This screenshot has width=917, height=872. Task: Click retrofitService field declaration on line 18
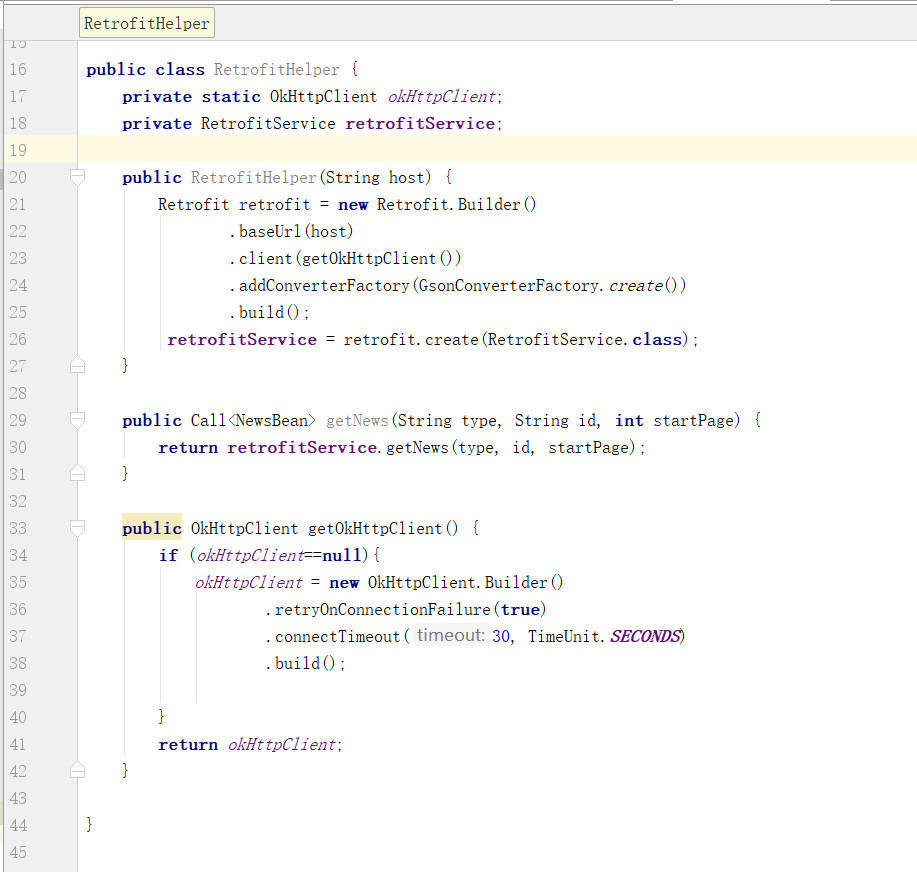[420, 123]
